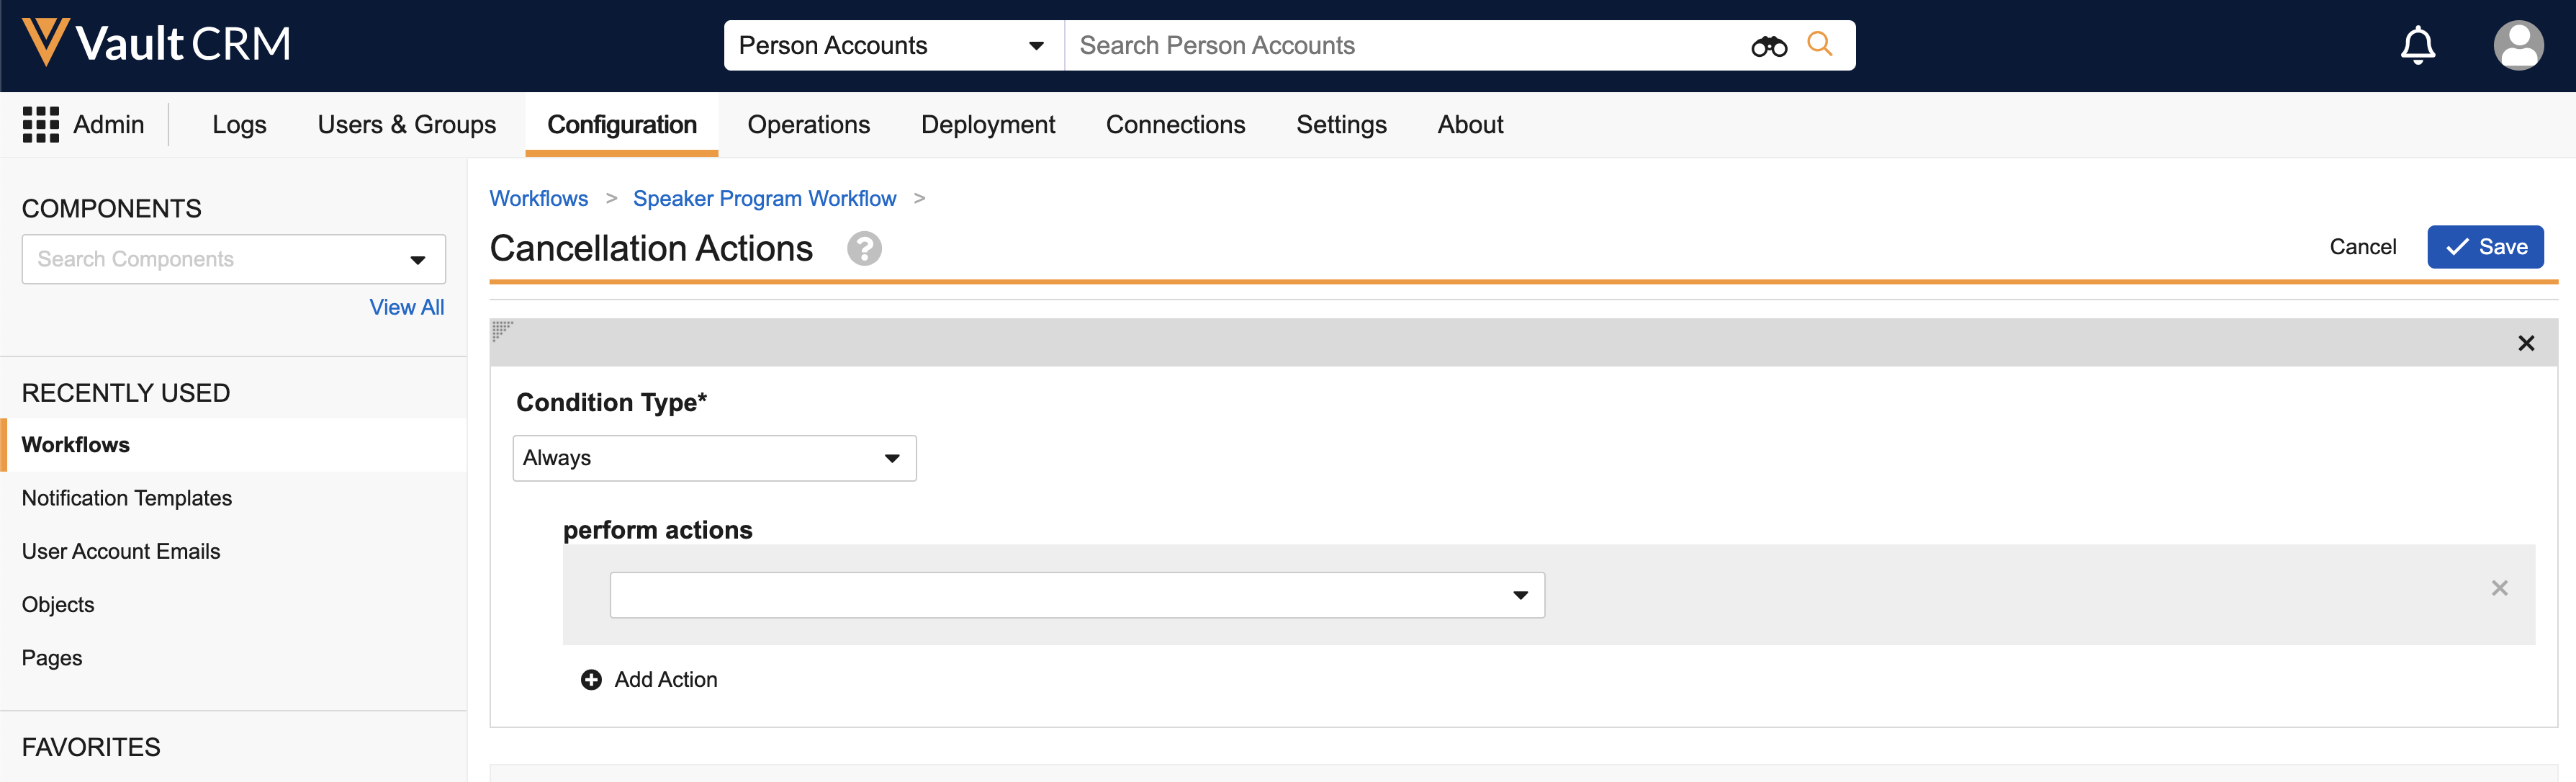Open the Users & Groups tab
The image size is (2576, 782).
(406, 125)
